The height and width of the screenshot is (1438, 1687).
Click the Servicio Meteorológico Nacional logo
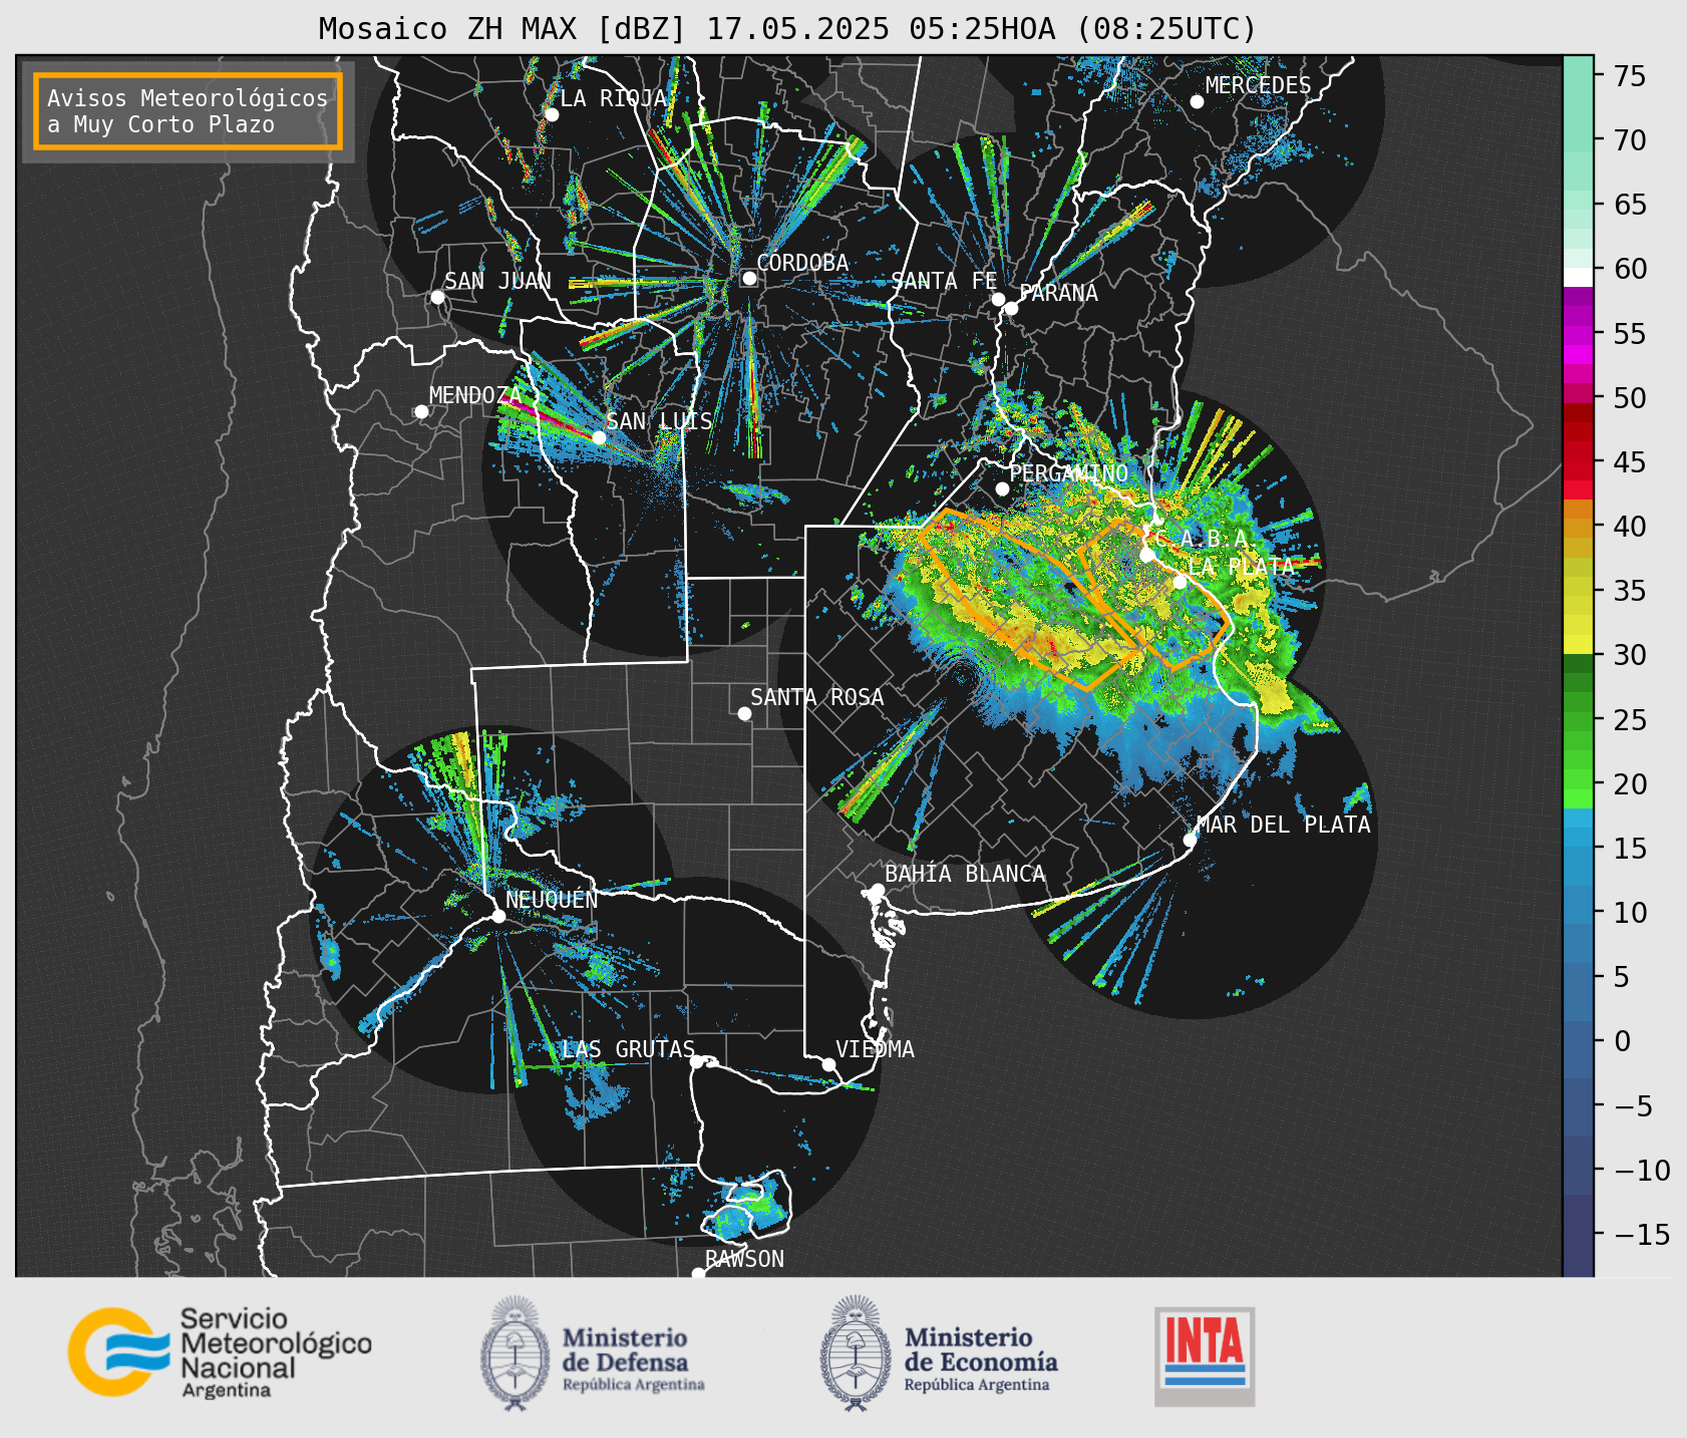(219, 1352)
